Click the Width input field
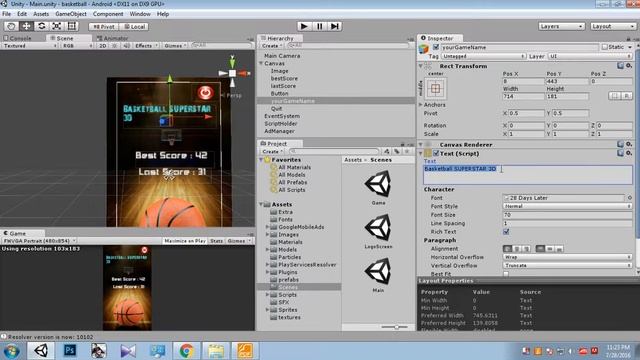Screen dimensions: 640x360 click(524, 96)
